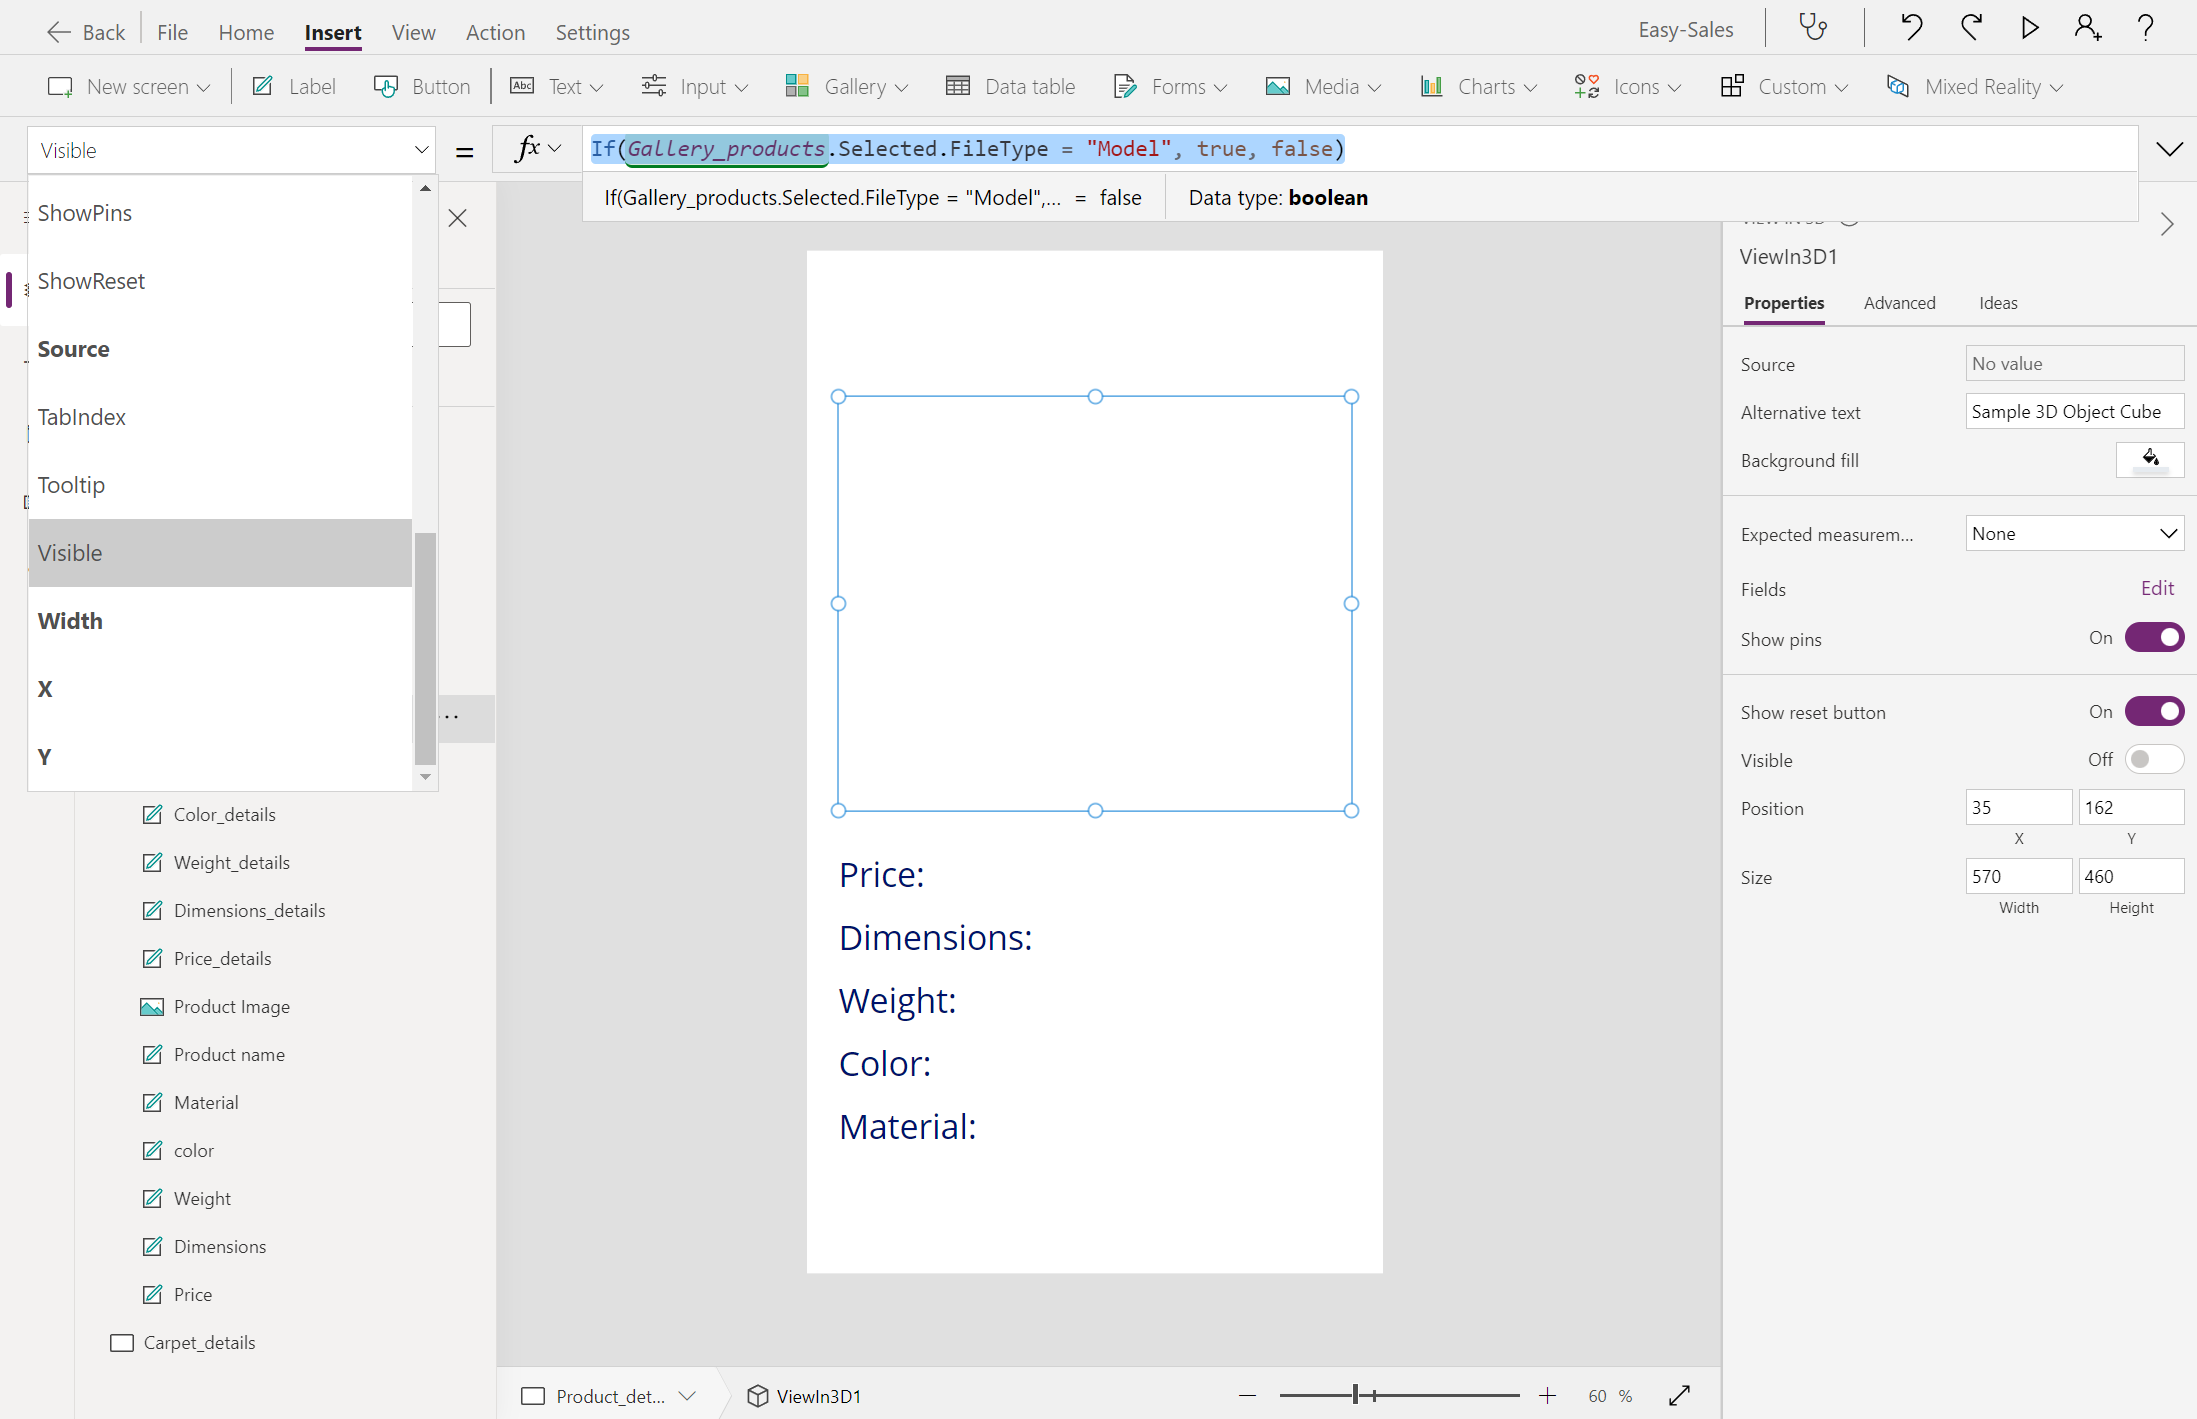Screen dimensions: 2197x1419
Task: Click the Undo arrow icon
Action: pyautogui.click(x=1911, y=28)
